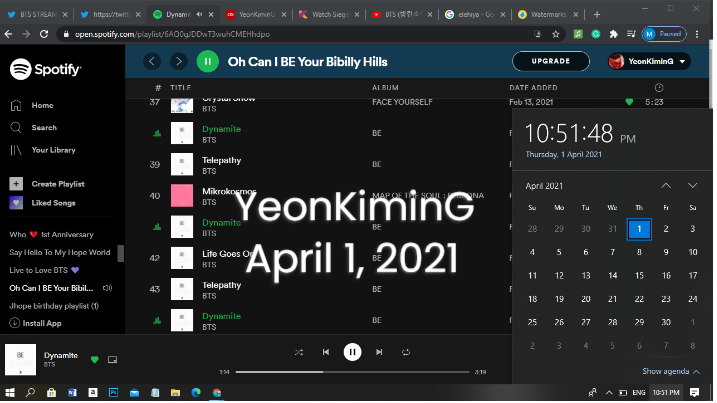Unlike Dynamite with the green heart in player bar
Screen dimensions: 717x403
click(x=95, y=361)
